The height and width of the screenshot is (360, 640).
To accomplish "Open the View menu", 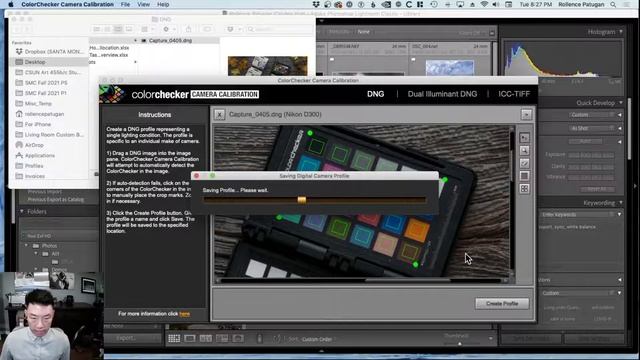I will pos(143,4).
